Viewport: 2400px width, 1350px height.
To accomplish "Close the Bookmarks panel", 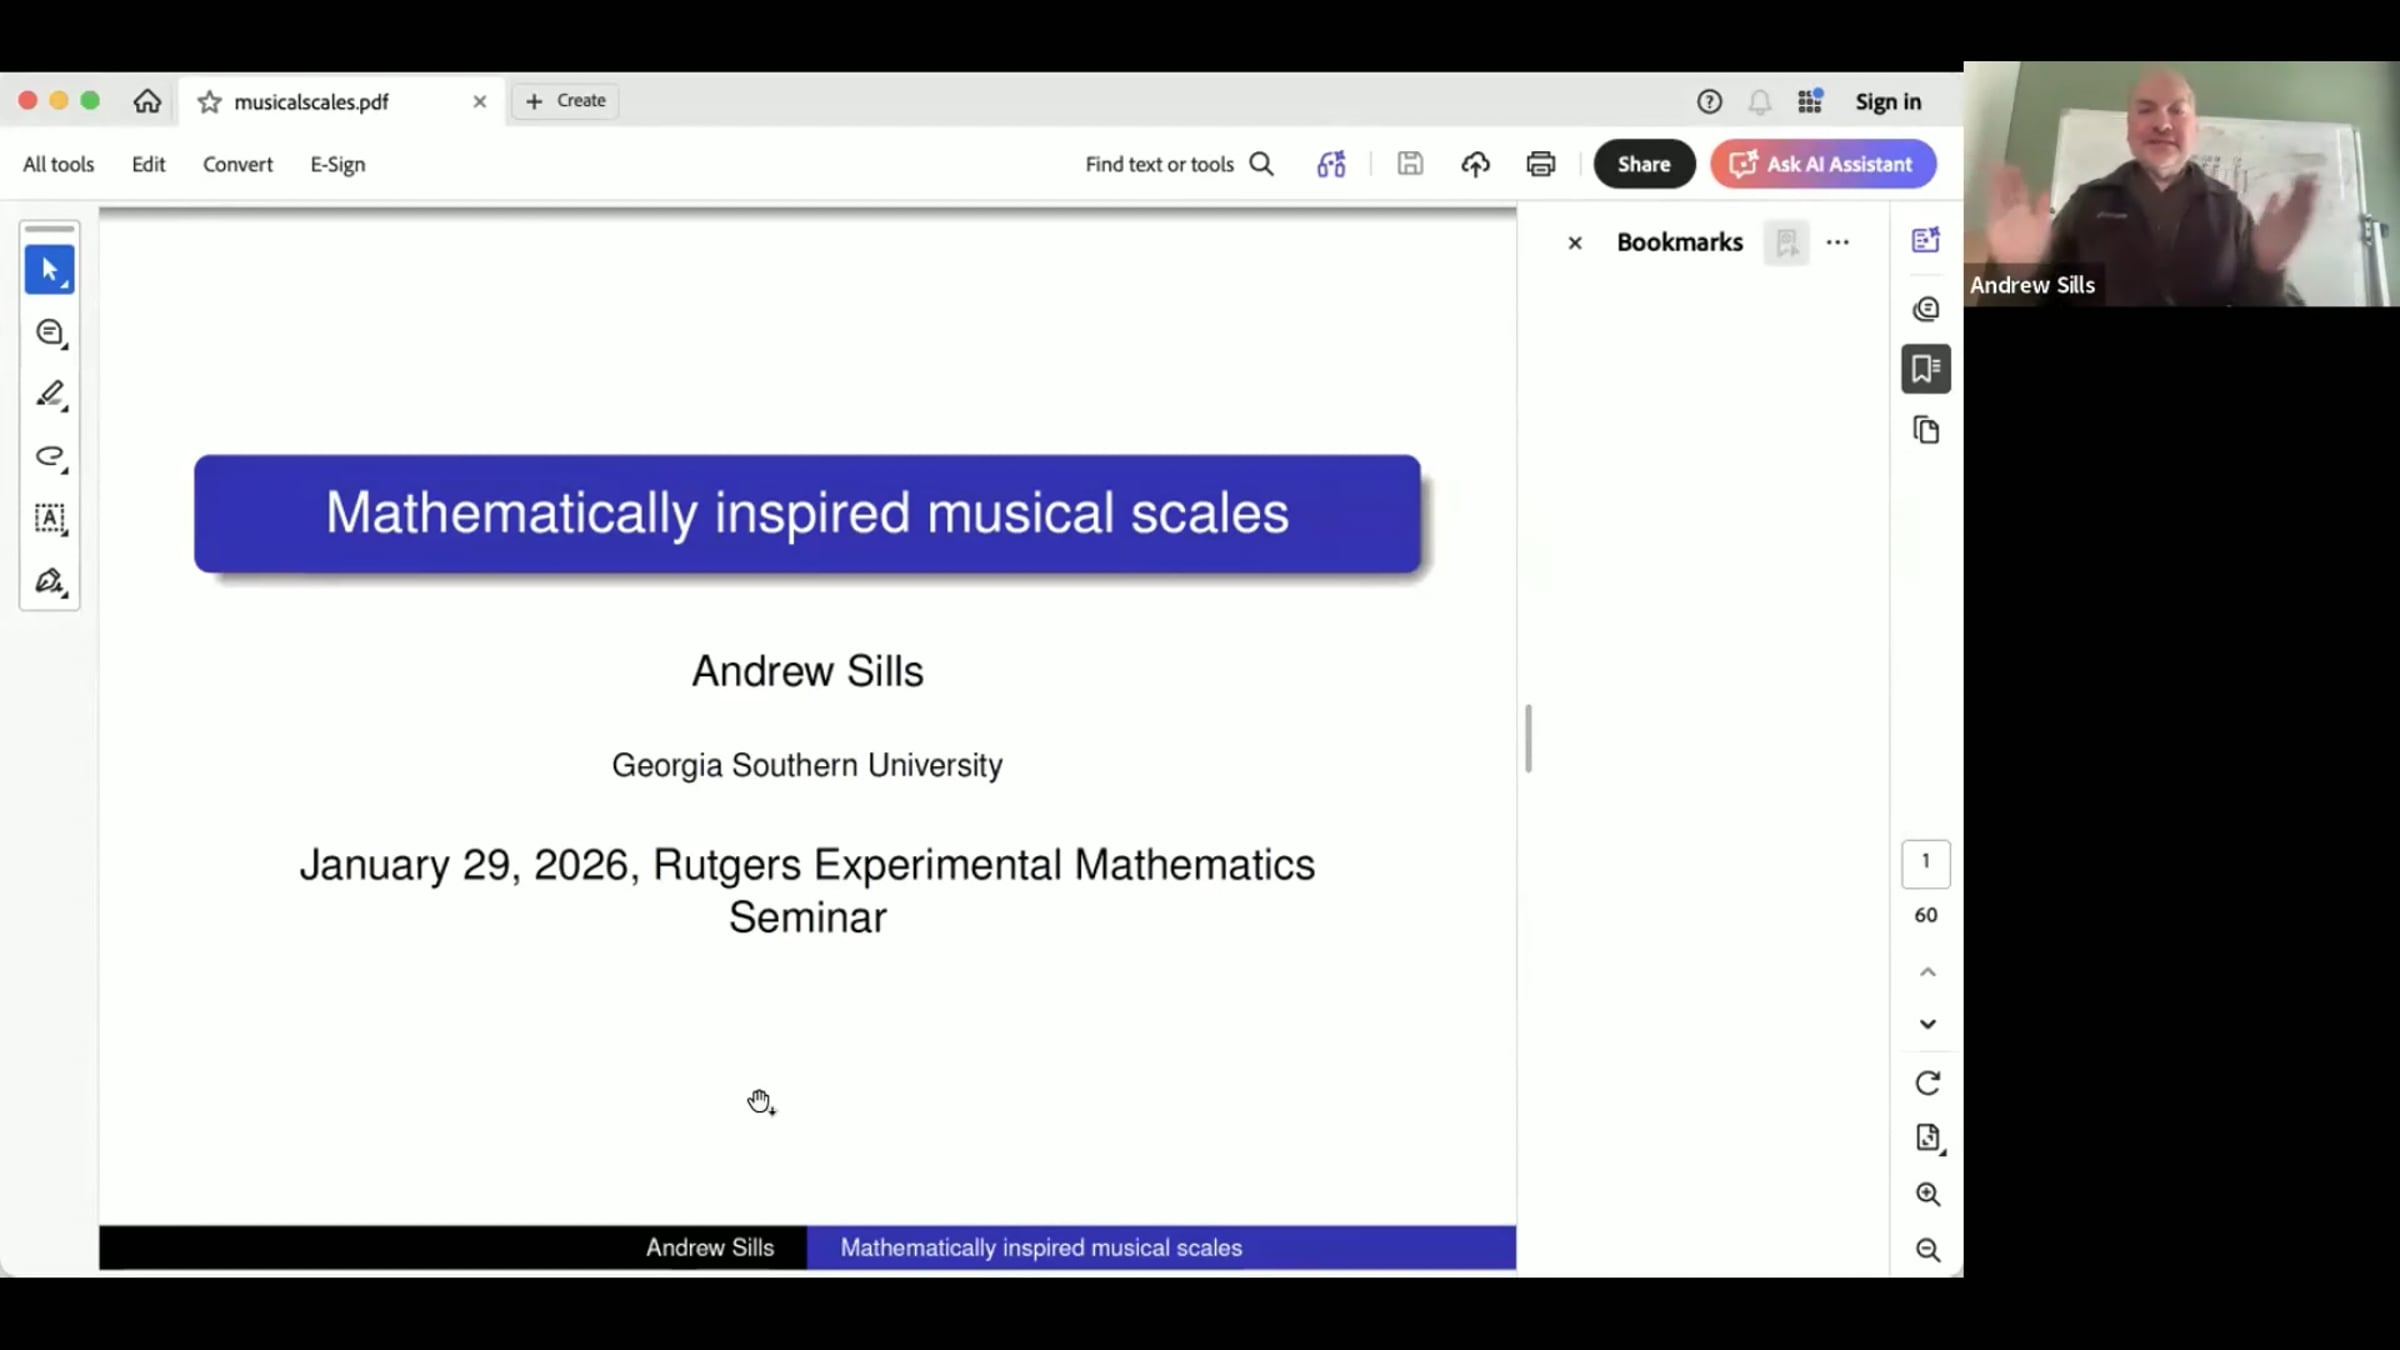I will pos(1575,243).
